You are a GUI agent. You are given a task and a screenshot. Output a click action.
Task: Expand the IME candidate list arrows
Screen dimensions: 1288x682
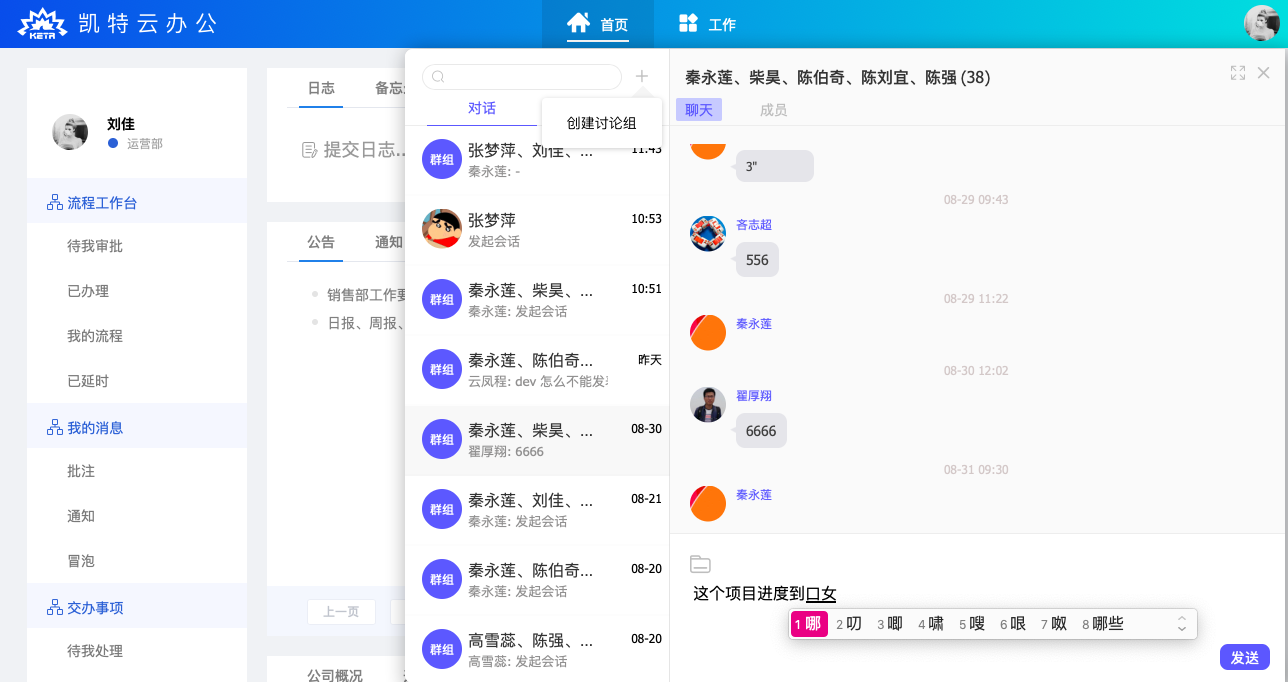tap(1182, 624)
